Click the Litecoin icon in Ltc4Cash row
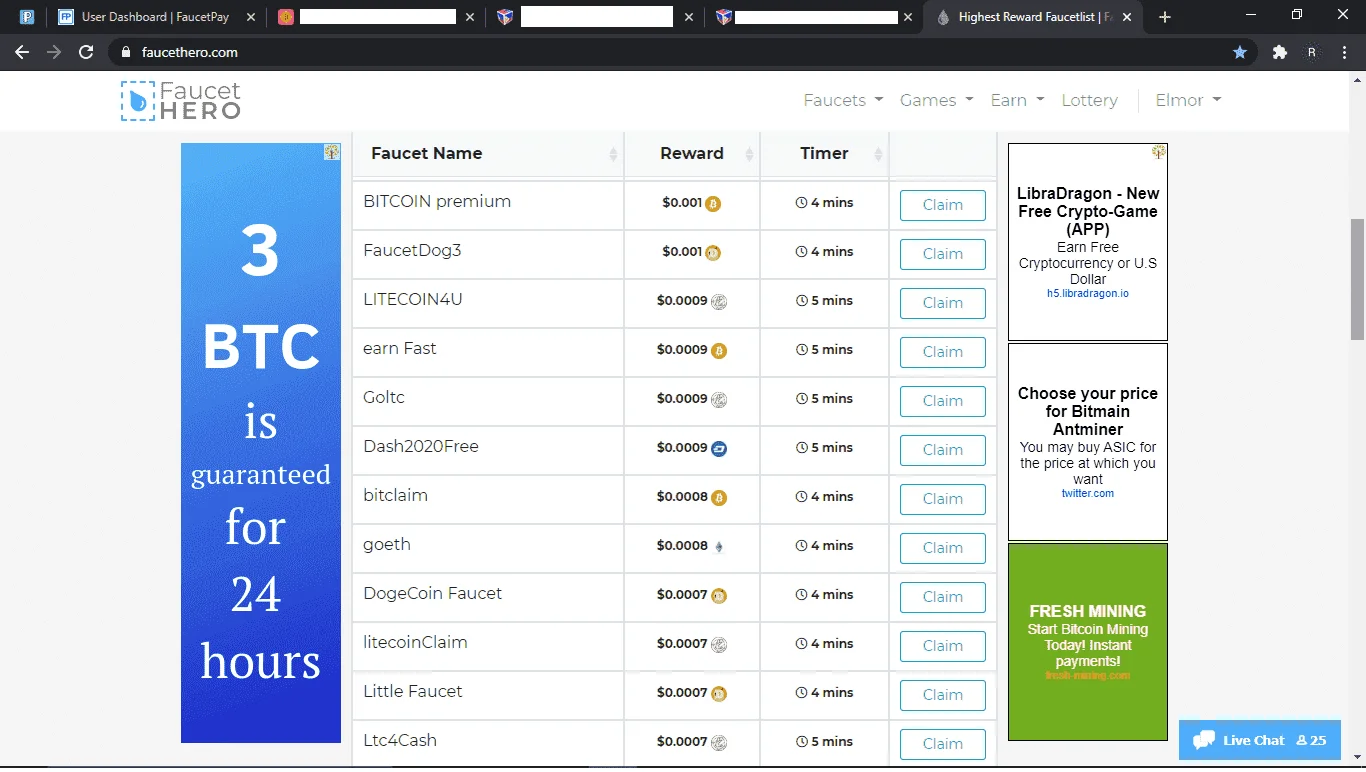The image size is (1366, 772). pyautogui.click(x=719, y=743)
